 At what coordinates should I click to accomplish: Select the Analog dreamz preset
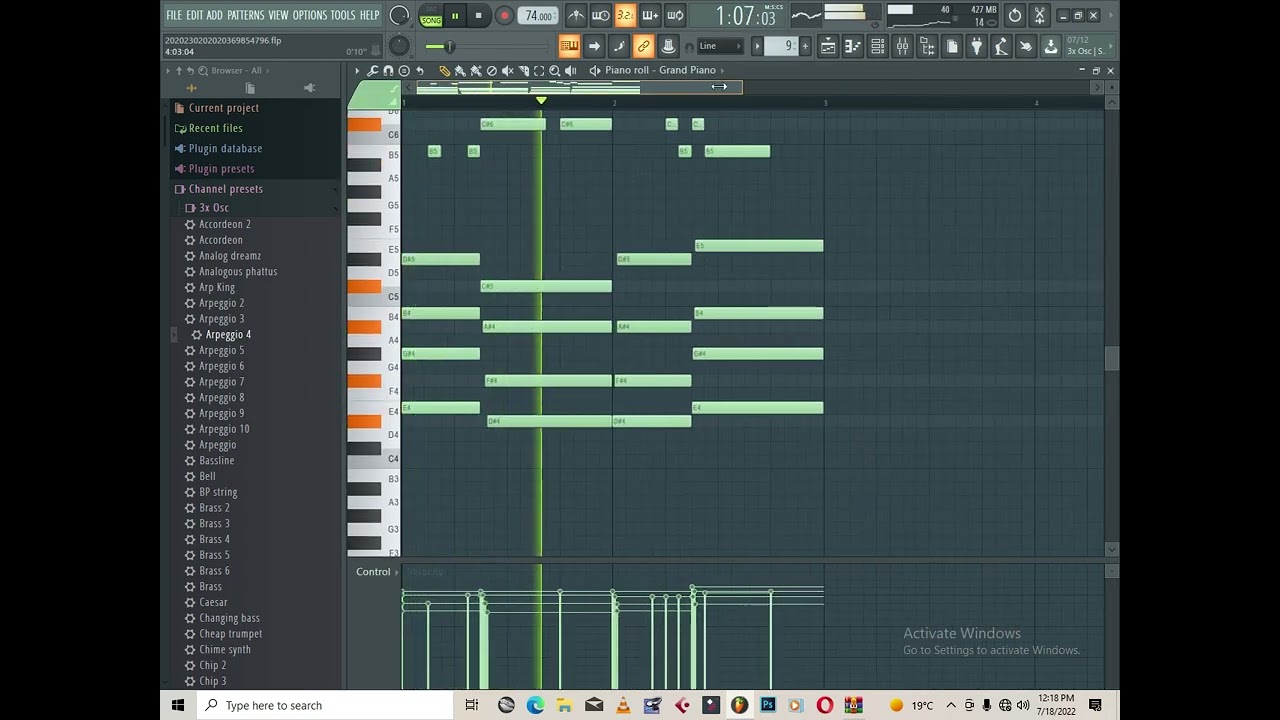[x=230, y=256]
